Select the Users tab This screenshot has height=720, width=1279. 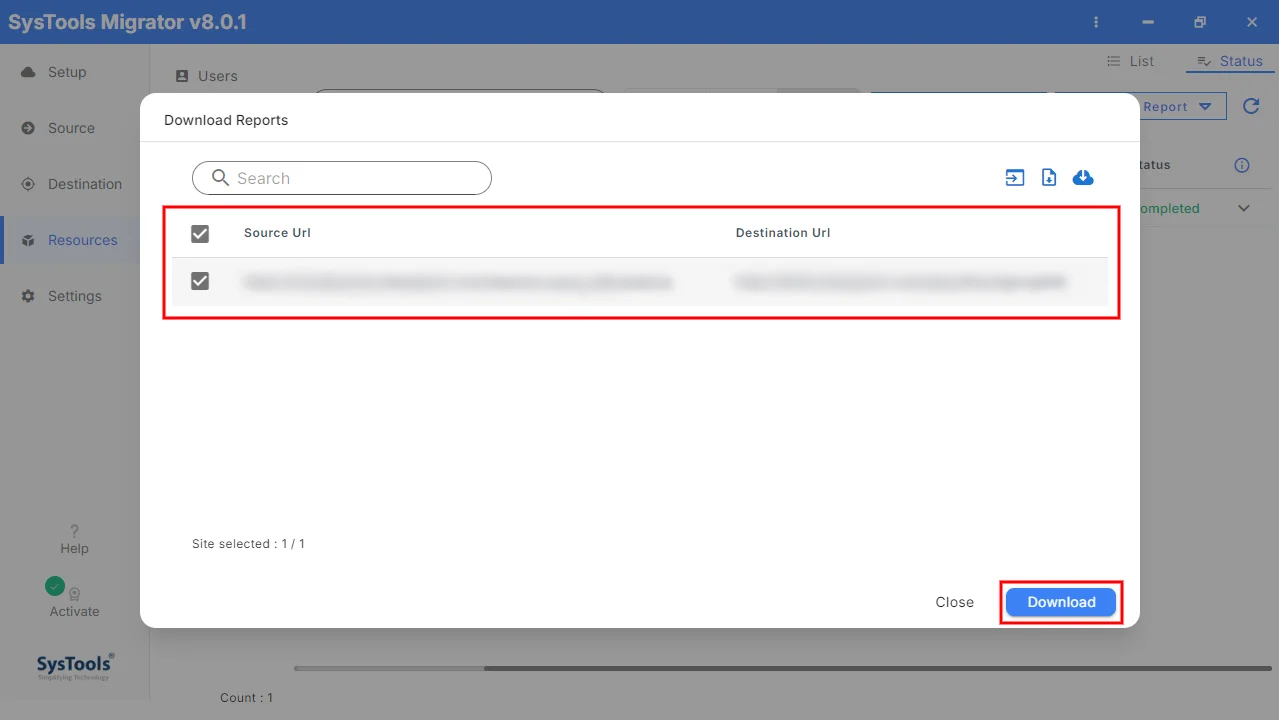[207, 76]
